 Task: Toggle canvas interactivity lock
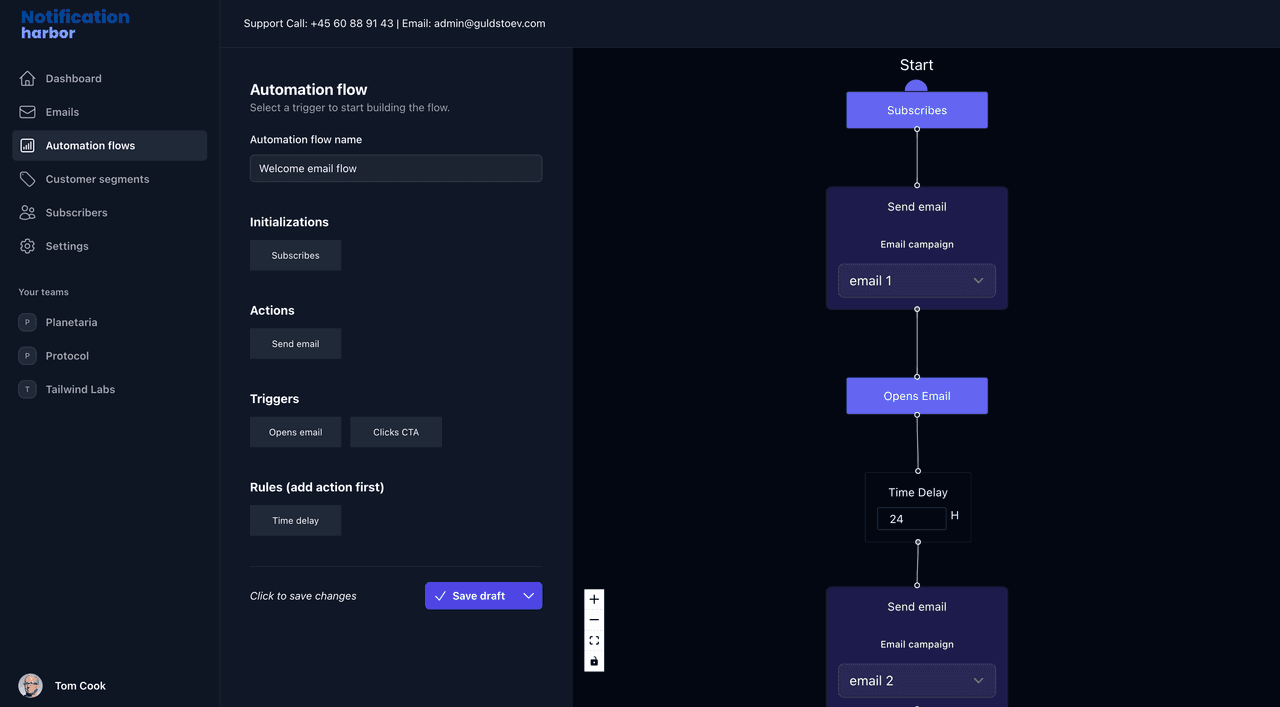click(x=594, y=662)
